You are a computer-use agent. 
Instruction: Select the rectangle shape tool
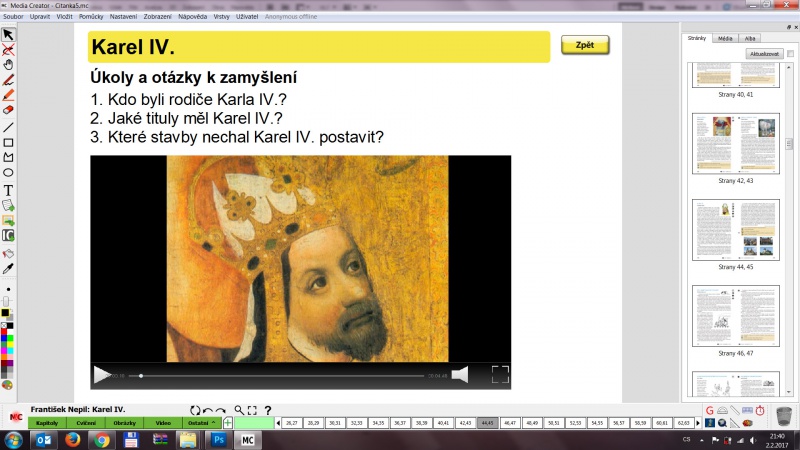(x=8, y=142)
